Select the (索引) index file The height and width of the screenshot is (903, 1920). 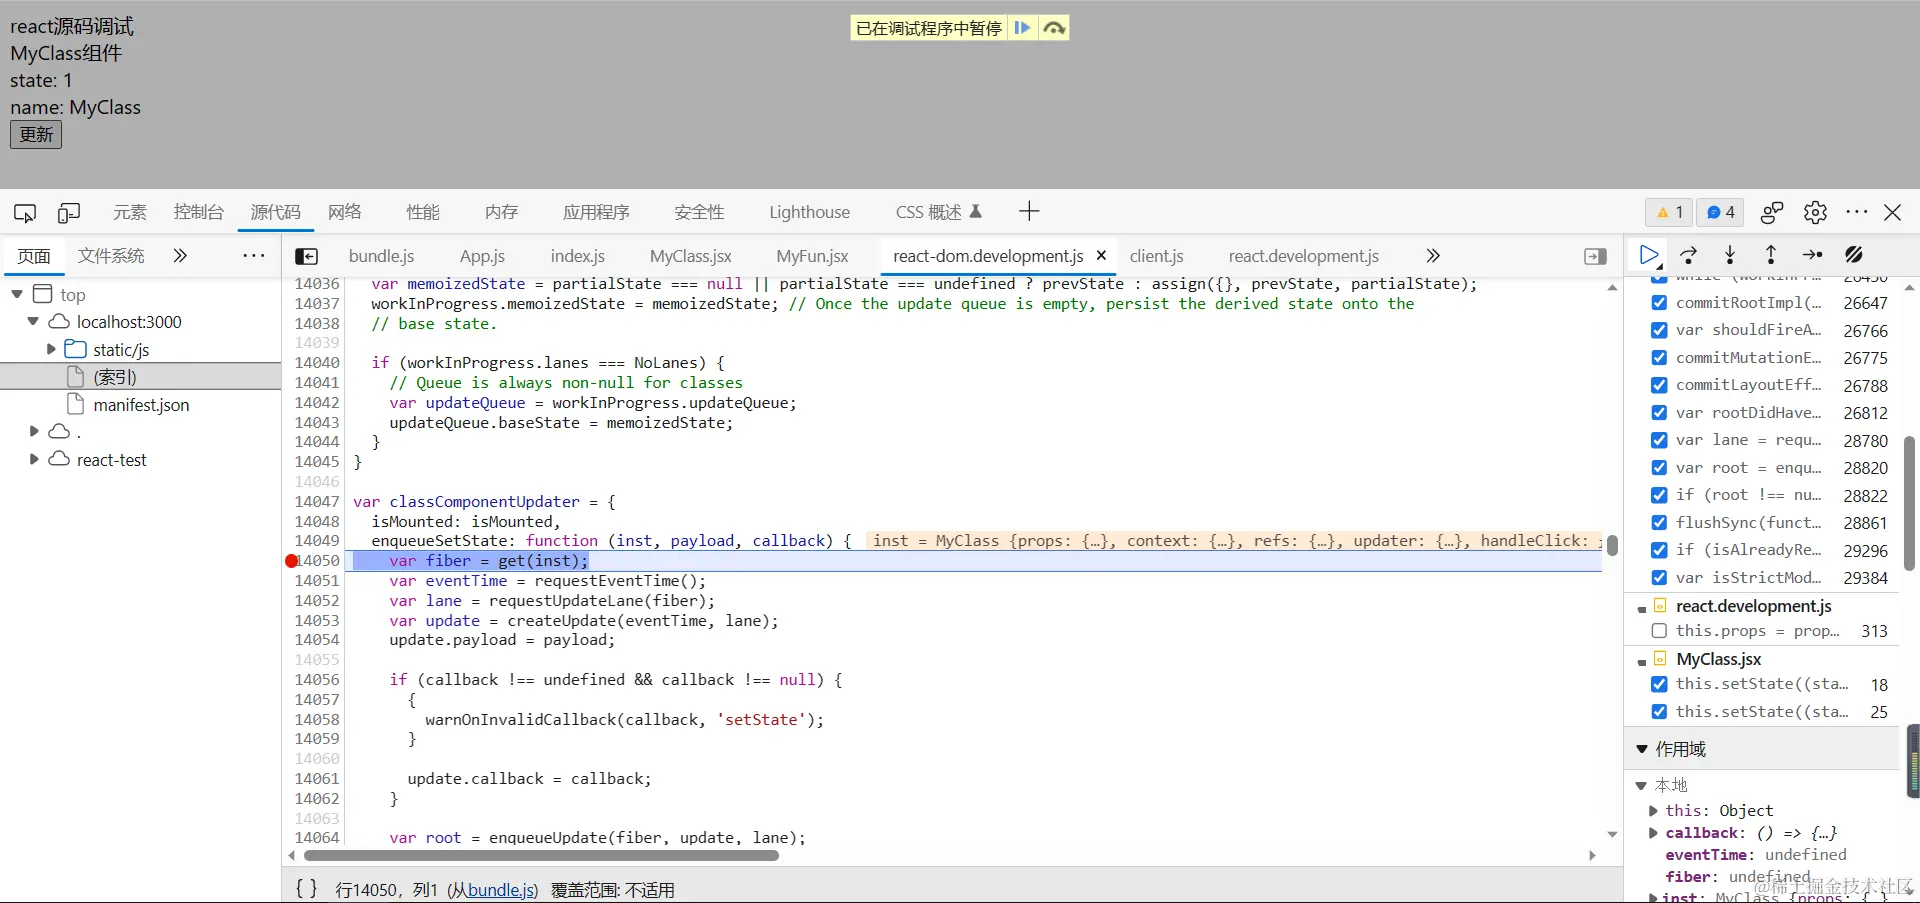pos(115,377)
